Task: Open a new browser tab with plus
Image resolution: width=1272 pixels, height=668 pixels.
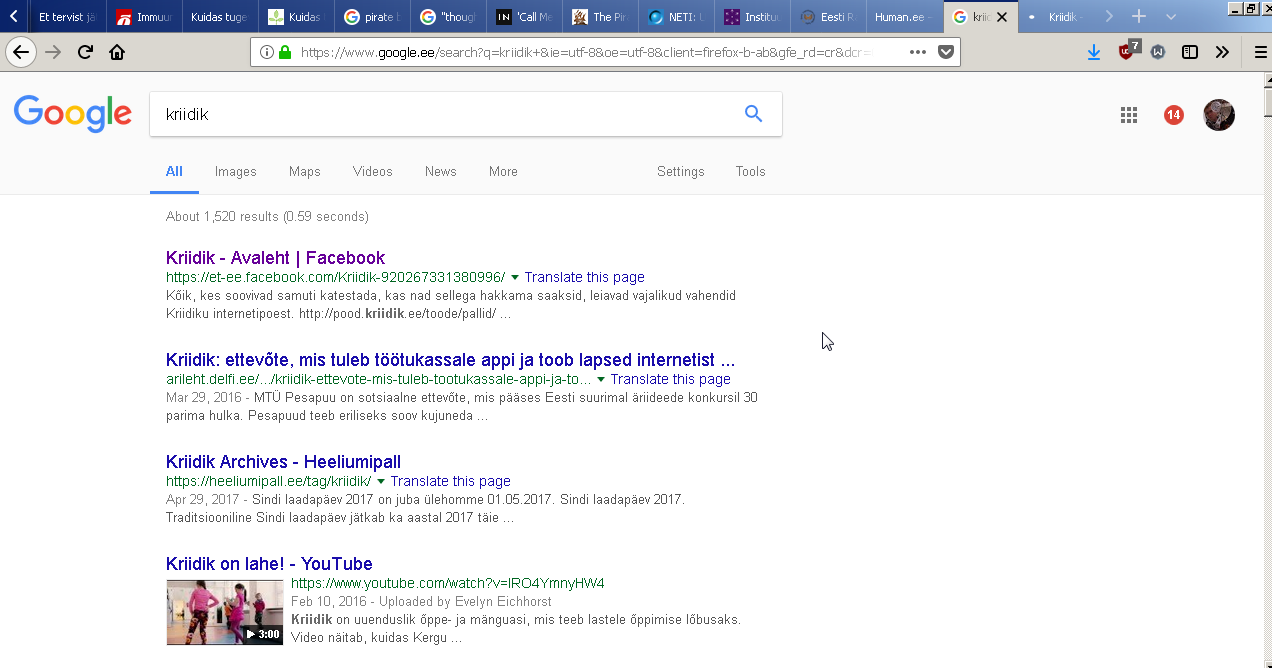Action: pos(1138,17)
